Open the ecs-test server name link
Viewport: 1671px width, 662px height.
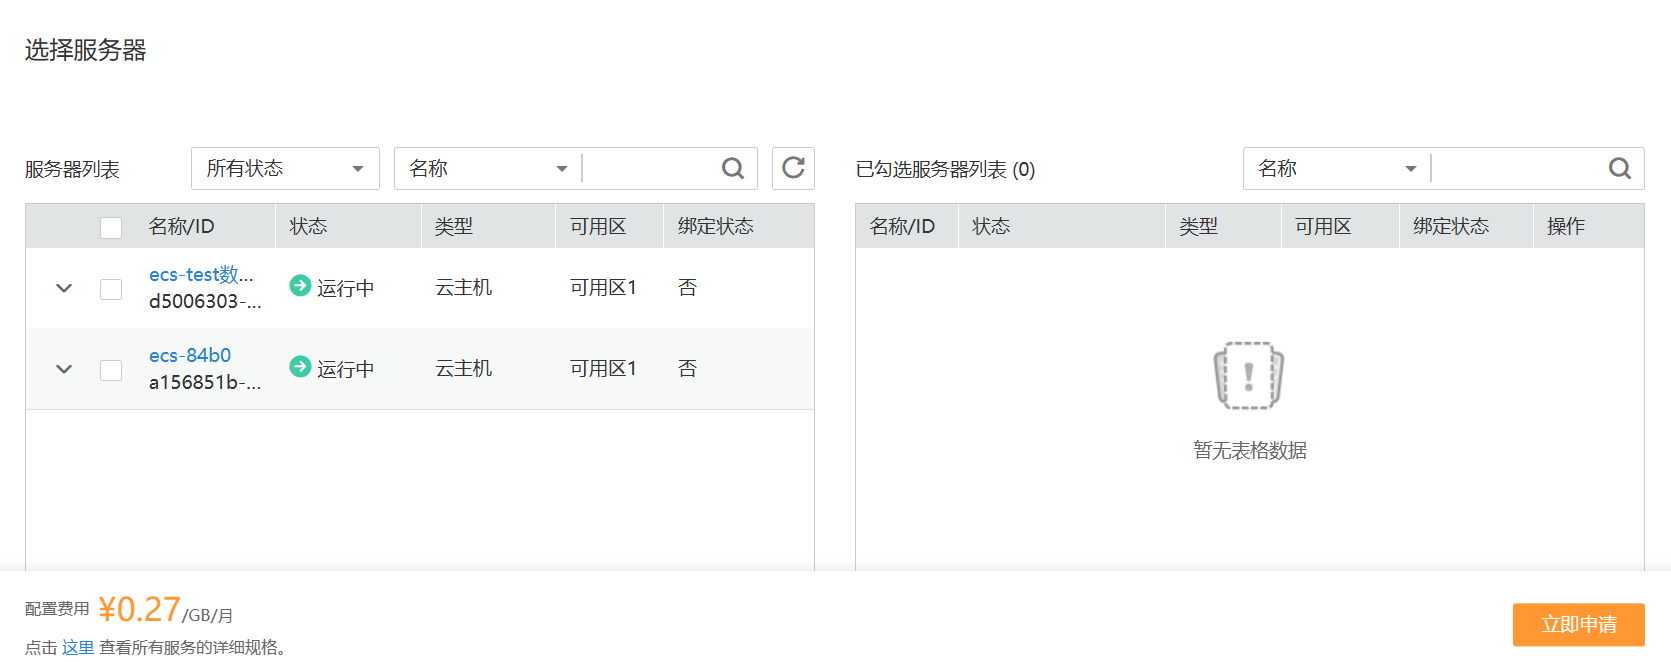201,274
